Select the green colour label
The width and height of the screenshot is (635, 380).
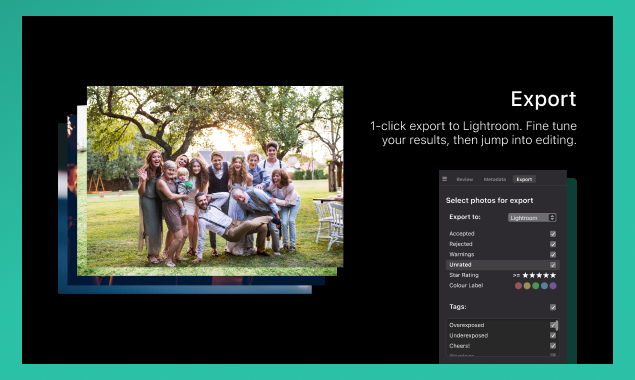point(536,286)
